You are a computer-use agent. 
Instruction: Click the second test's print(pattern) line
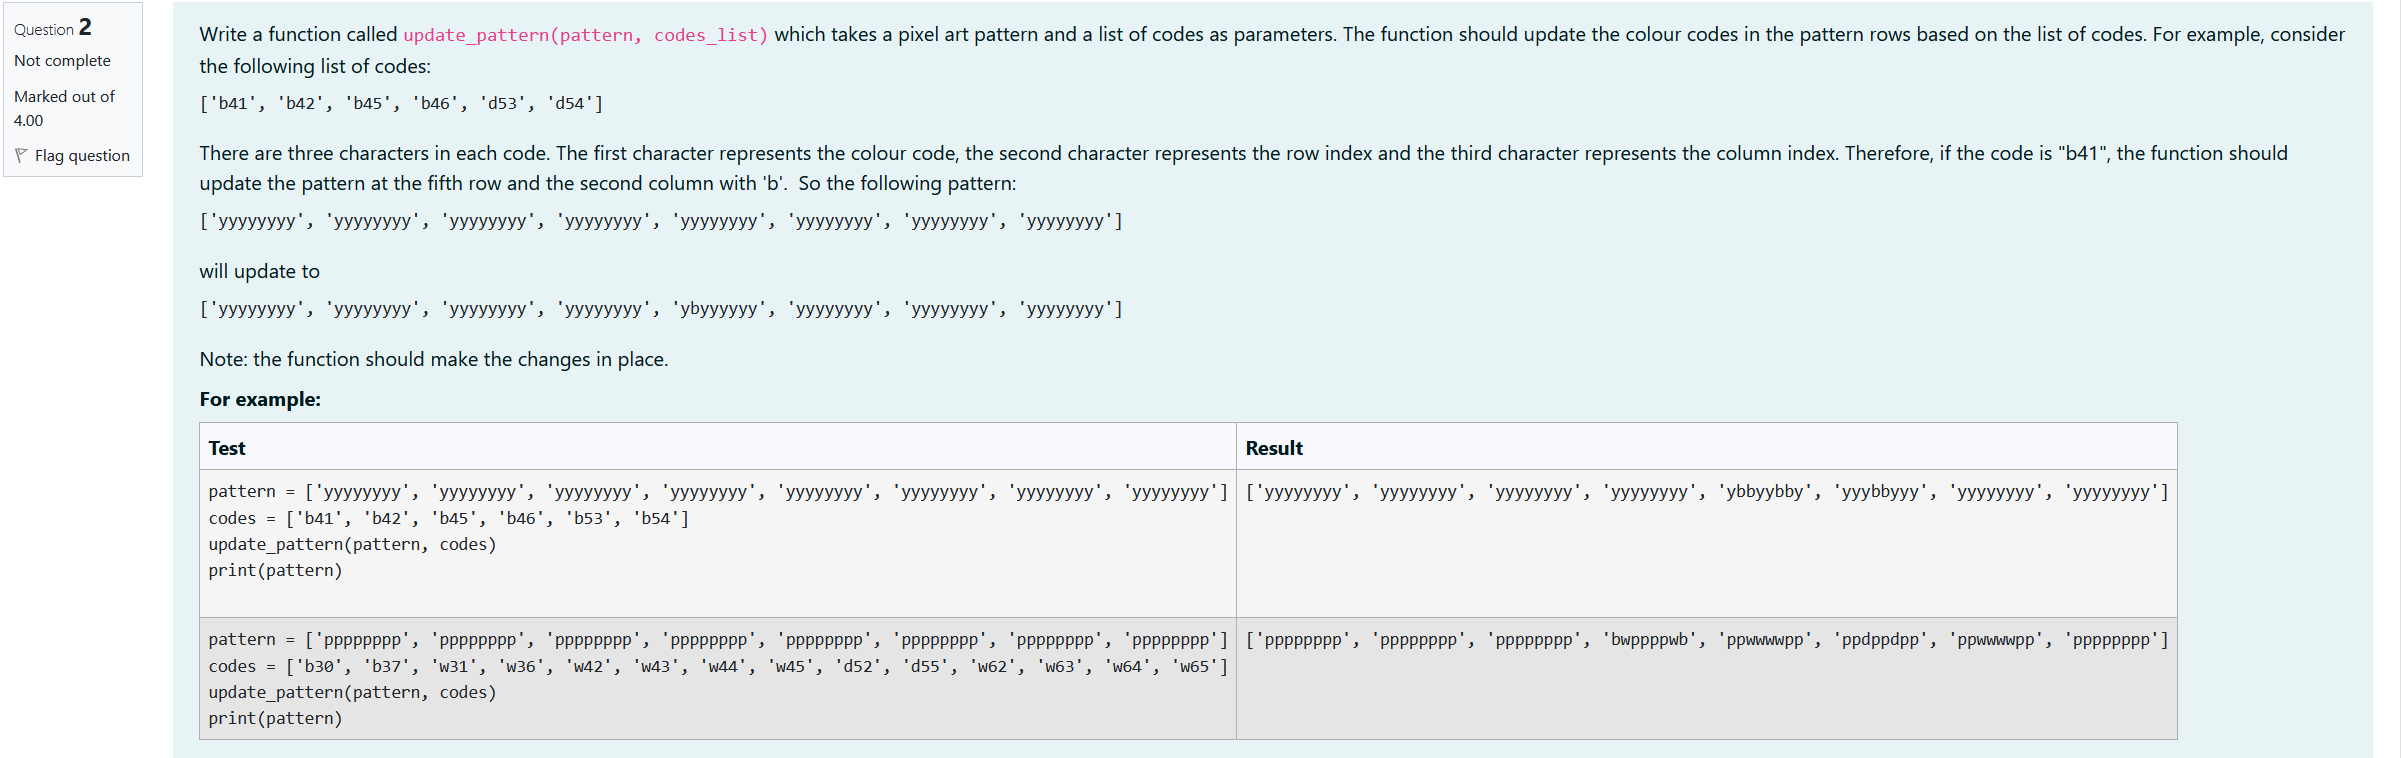click(x=275, y=718)
